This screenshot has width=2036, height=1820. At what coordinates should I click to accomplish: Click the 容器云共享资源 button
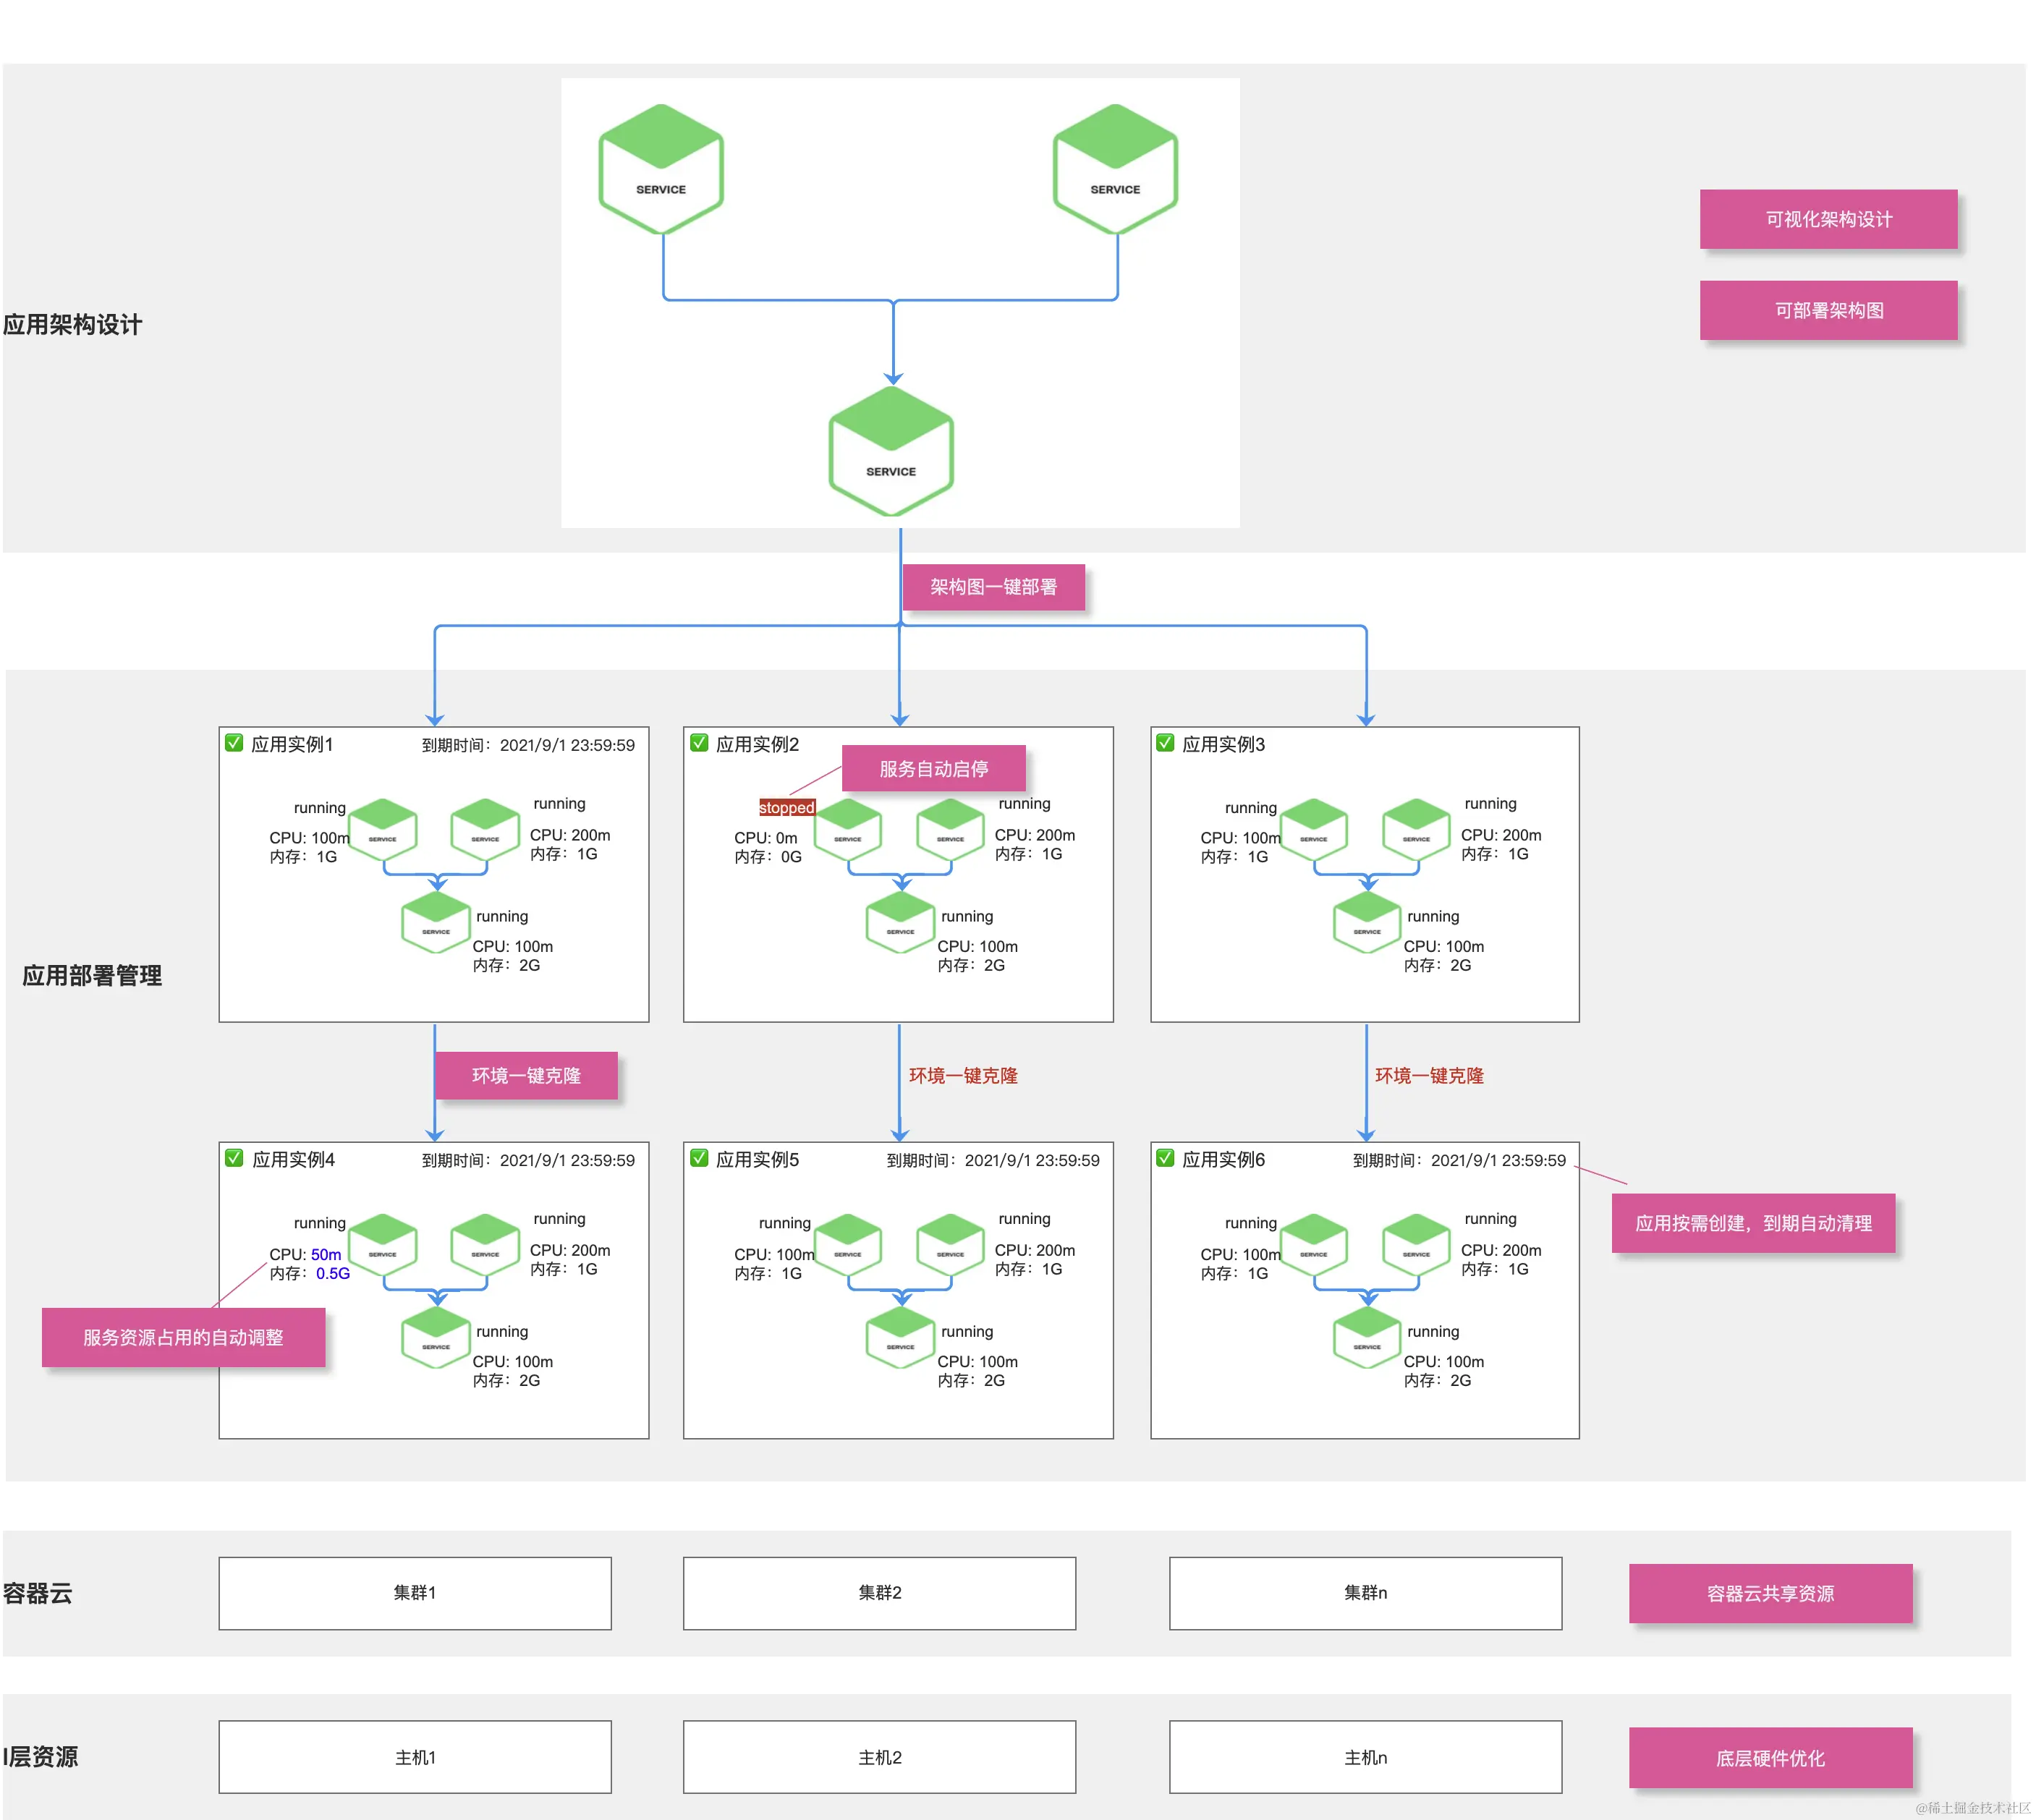(1770, 1593)
